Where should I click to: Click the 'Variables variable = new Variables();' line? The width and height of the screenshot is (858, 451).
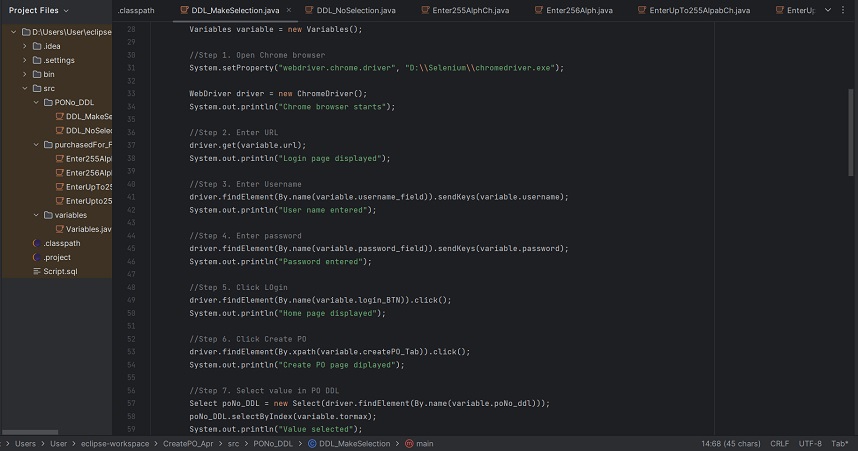coord(276,30)
